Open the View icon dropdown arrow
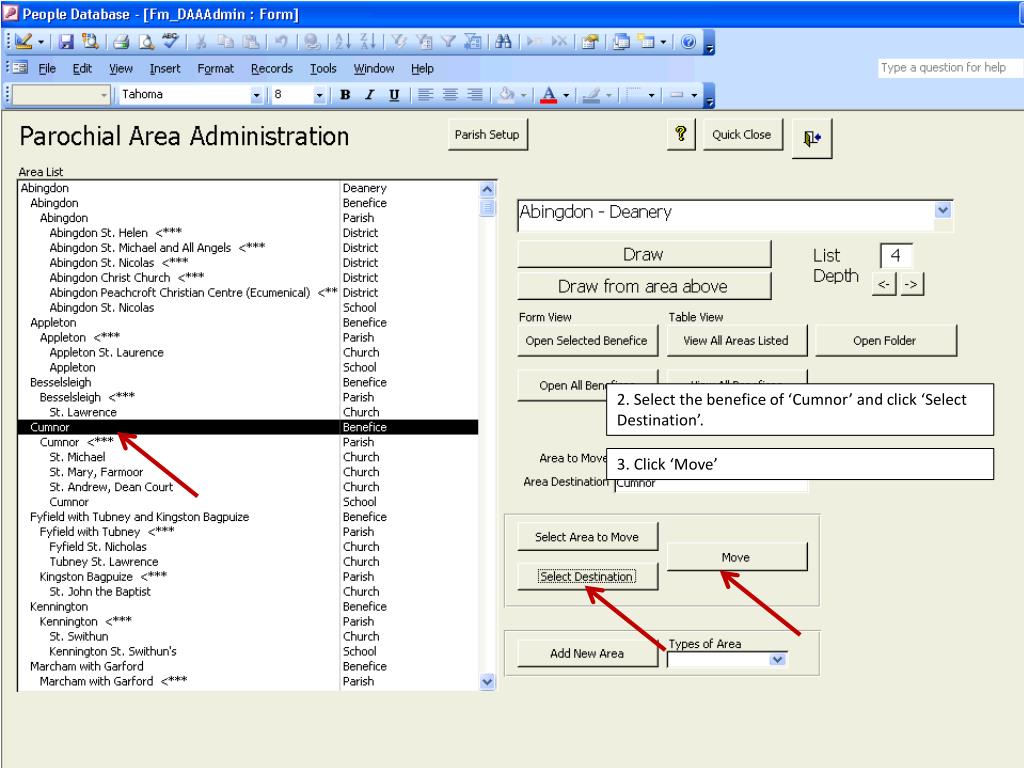Screen dimensions: 1024x768 point(40,42)
